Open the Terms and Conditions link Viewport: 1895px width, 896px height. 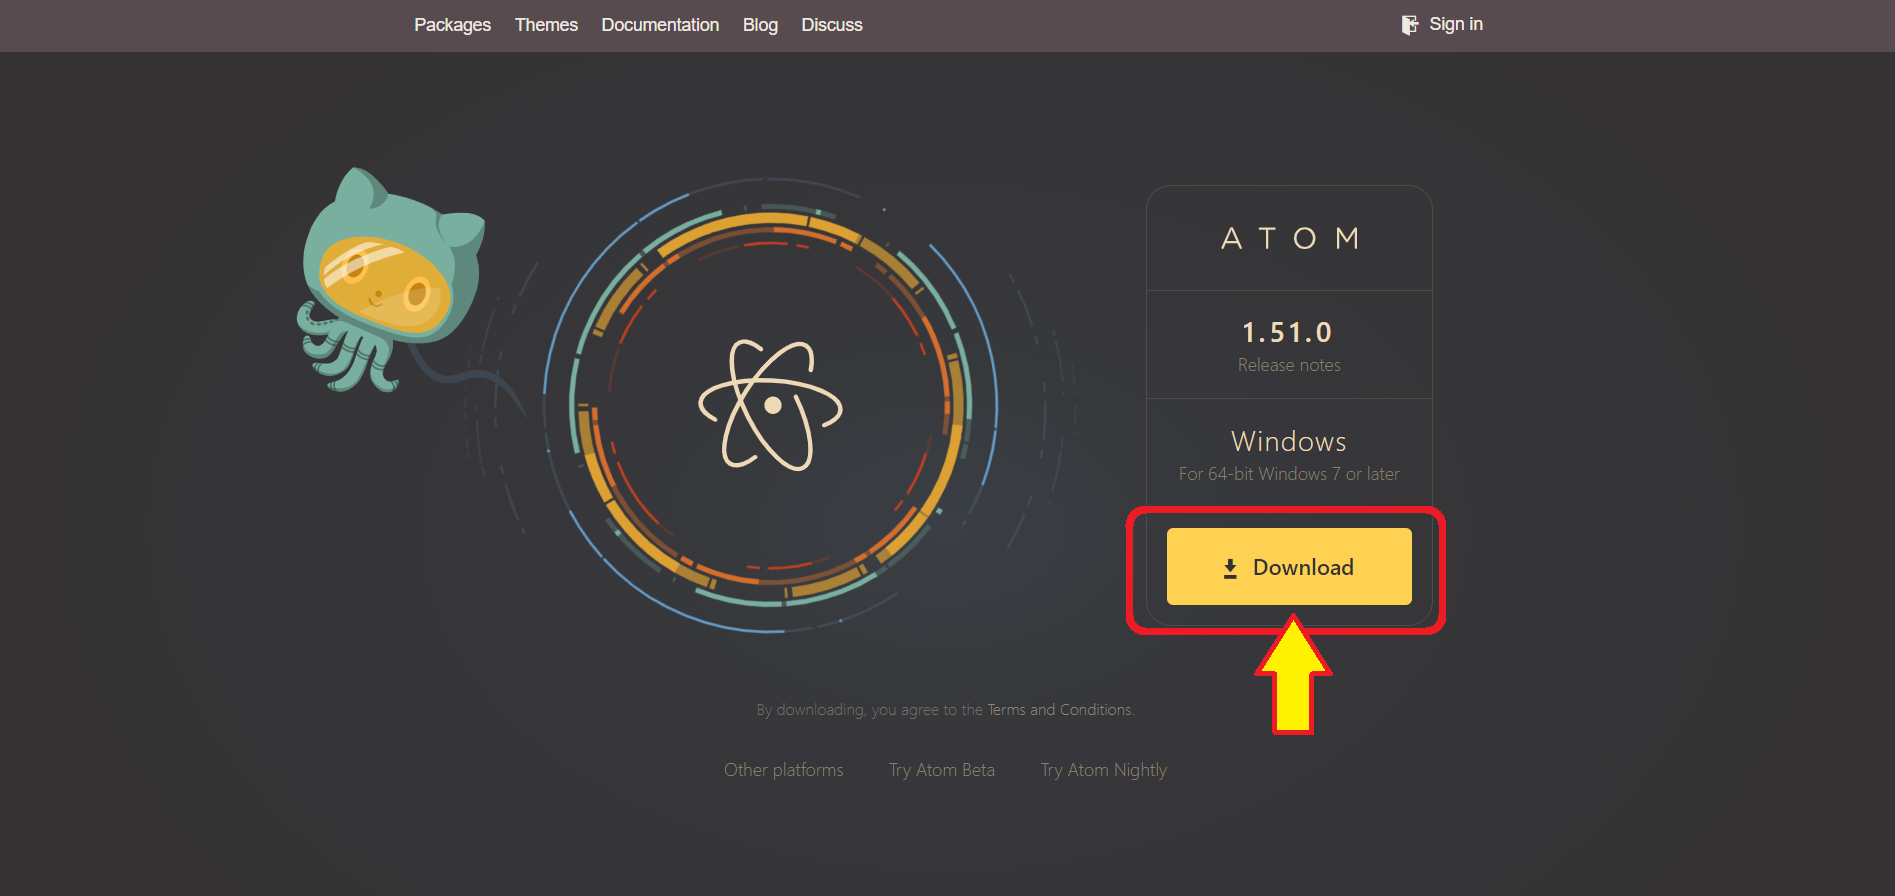click(x=1059, y=710)
